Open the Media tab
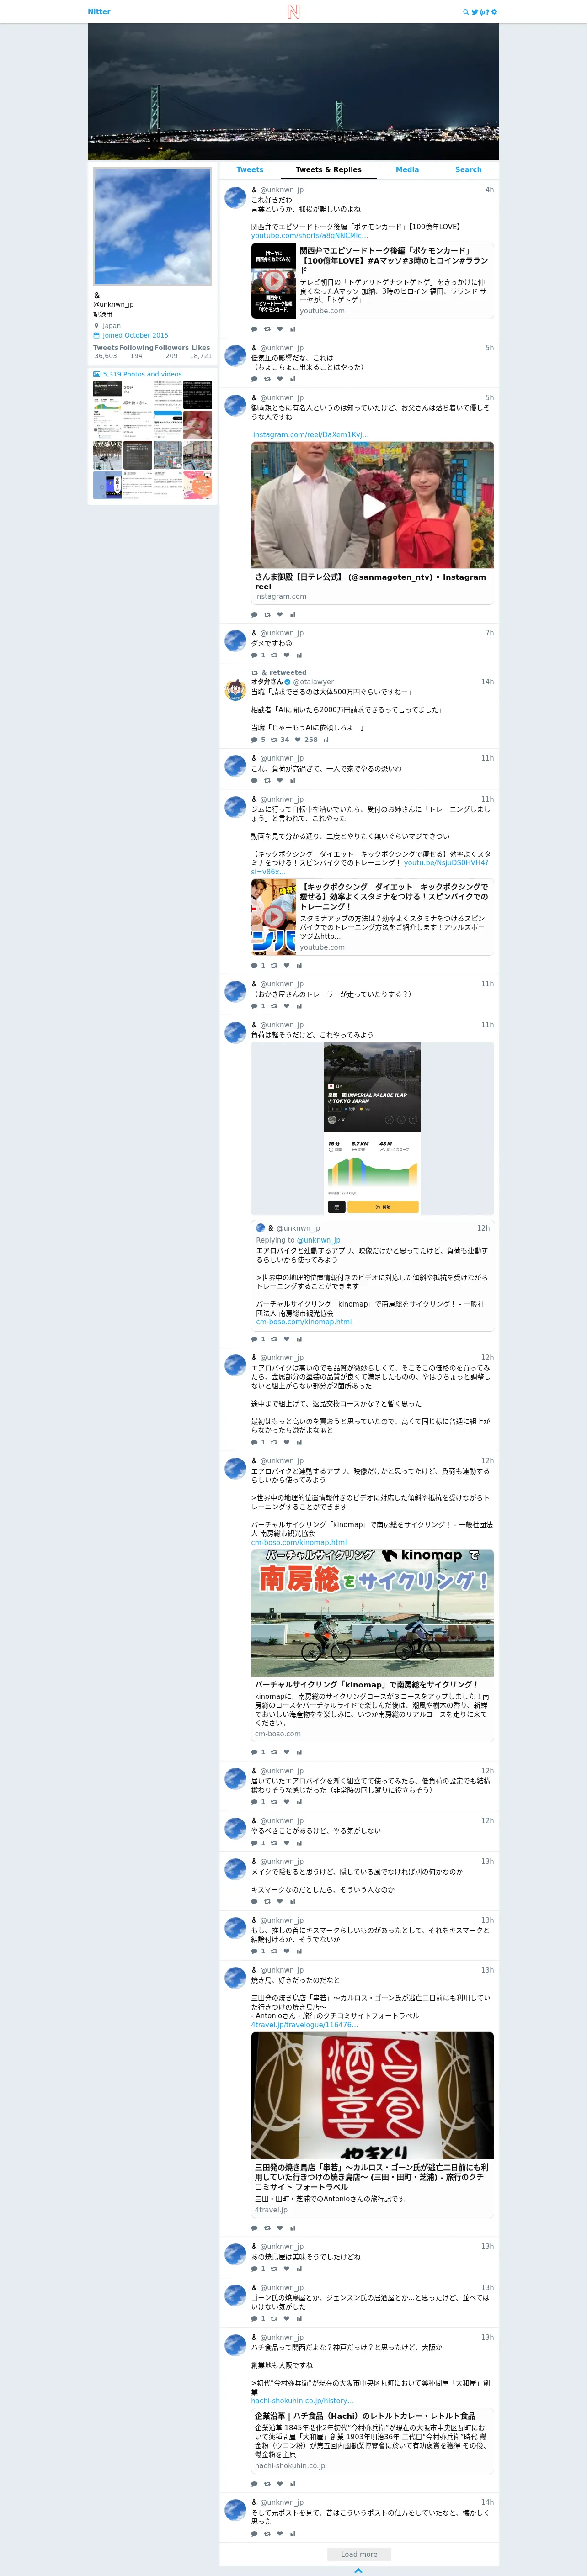Image resolution: width=587 pixels, height=2576 pixels. (x=407, y=170)
